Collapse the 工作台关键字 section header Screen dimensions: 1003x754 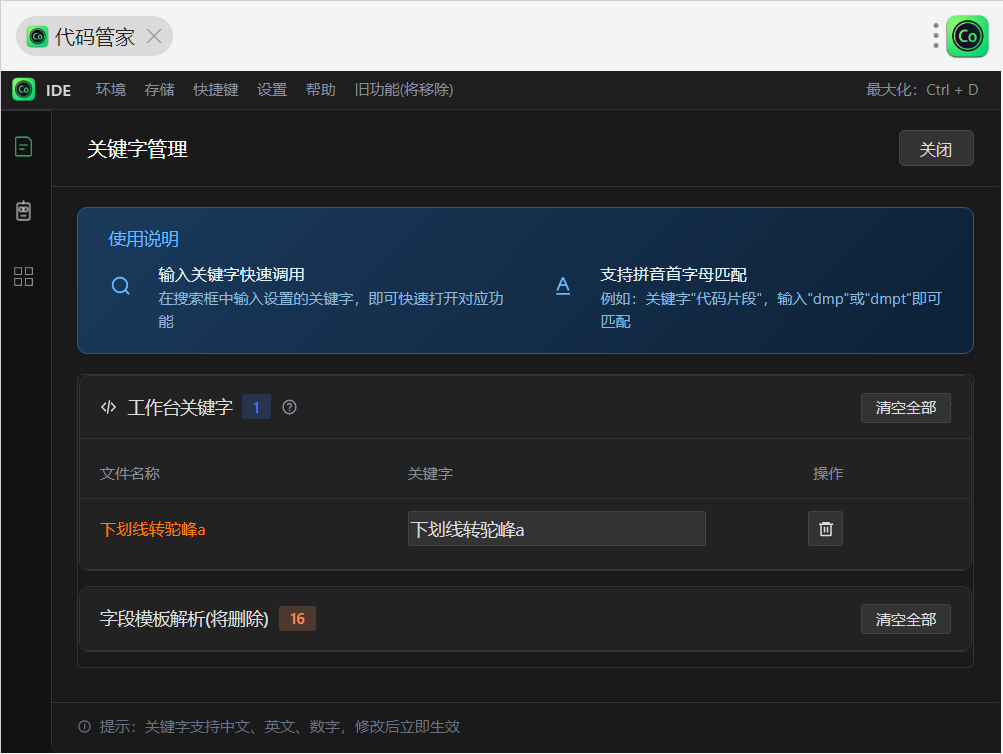180,407
